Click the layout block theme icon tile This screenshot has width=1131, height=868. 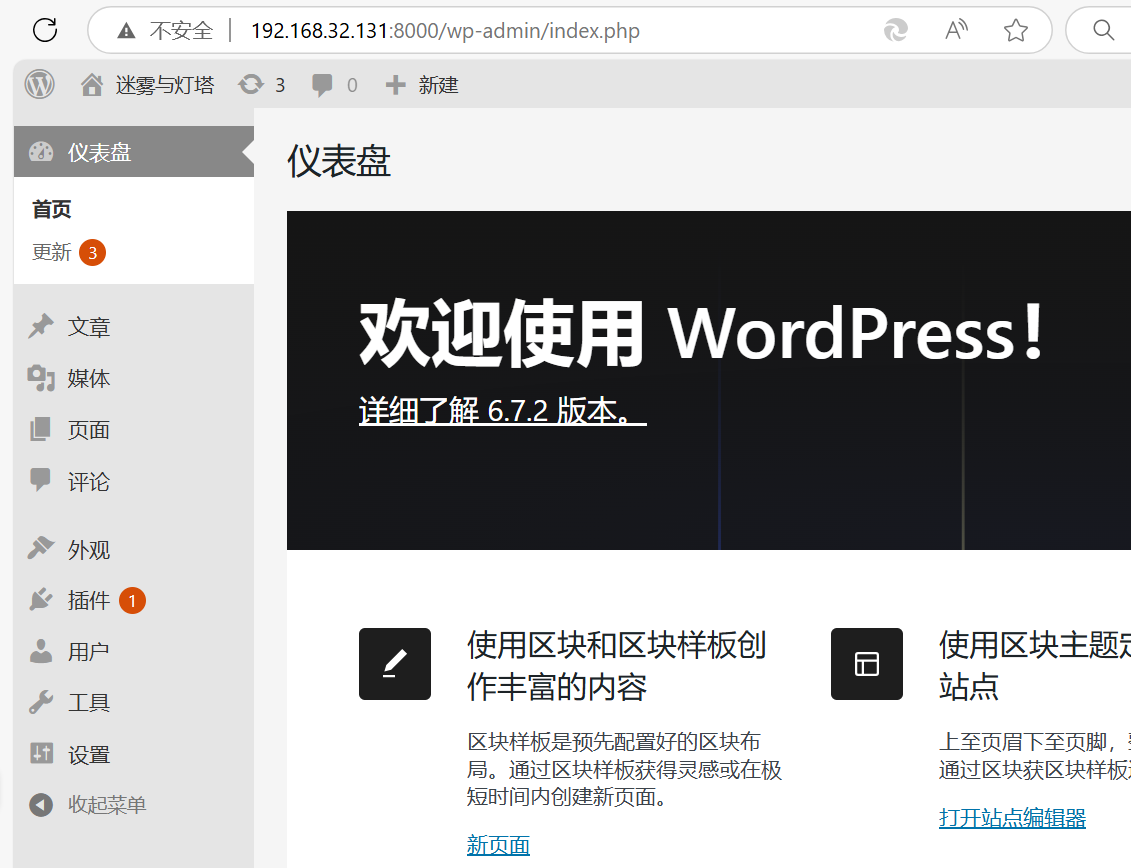pyautogui.click(x=866, y=664)
